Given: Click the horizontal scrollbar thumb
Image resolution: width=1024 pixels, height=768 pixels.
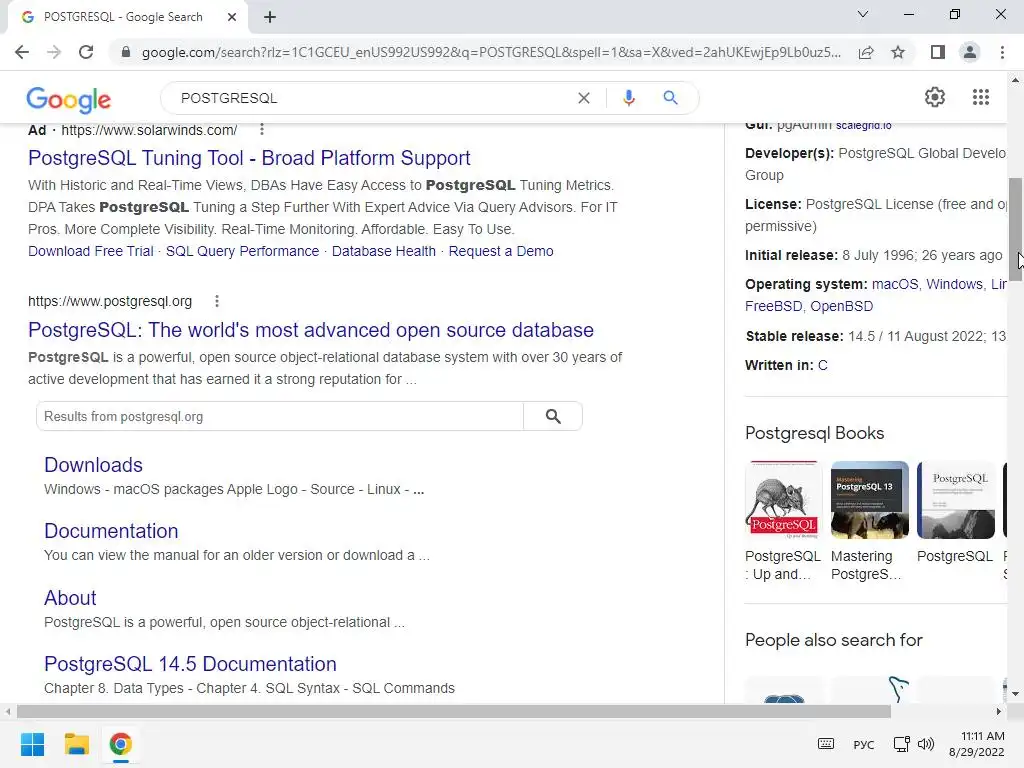Looking at the screenshot, I should point(454,711).
